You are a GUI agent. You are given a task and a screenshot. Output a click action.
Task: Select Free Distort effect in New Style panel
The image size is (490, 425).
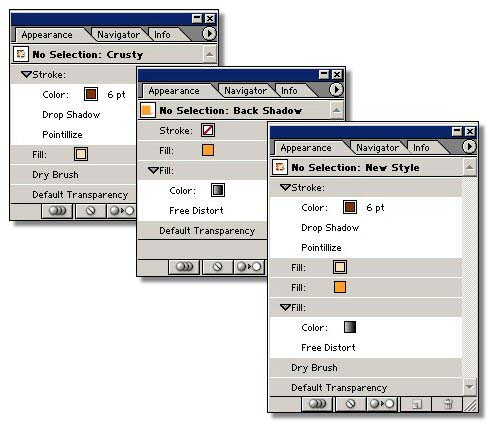coord(328,348)
